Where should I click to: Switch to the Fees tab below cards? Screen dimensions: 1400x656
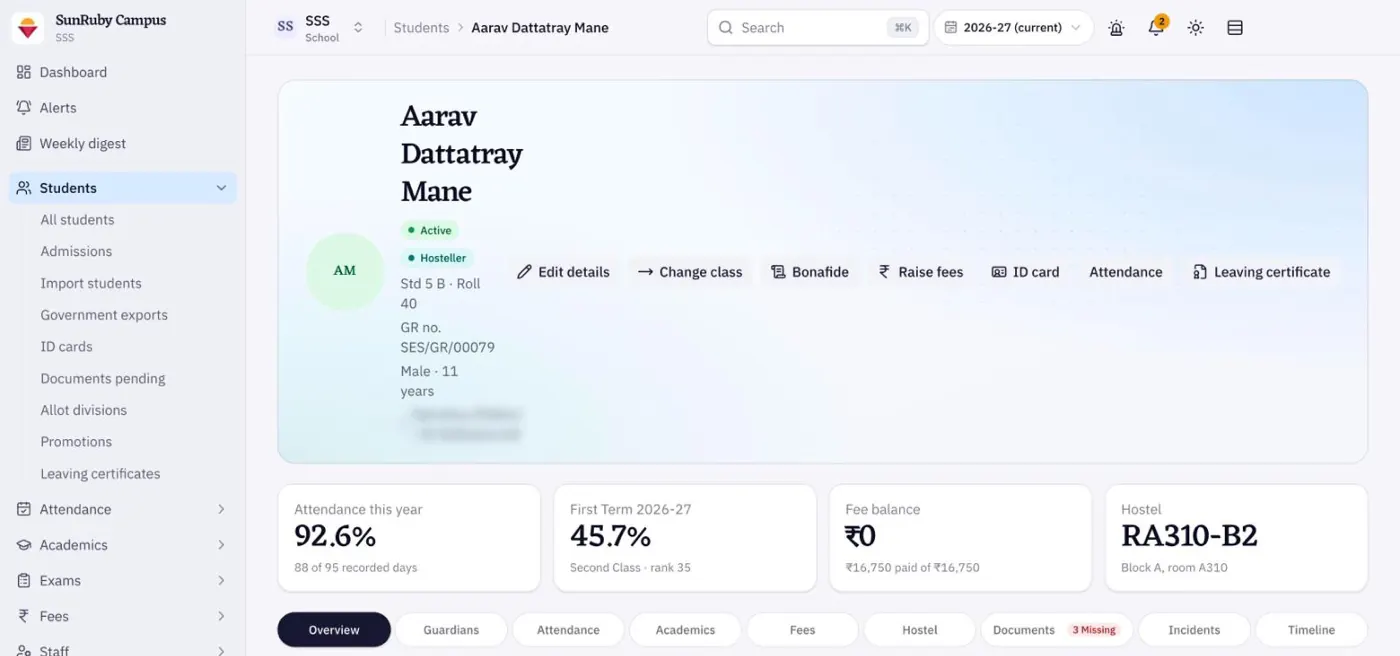pyautogui.click(x=802, y=630)
